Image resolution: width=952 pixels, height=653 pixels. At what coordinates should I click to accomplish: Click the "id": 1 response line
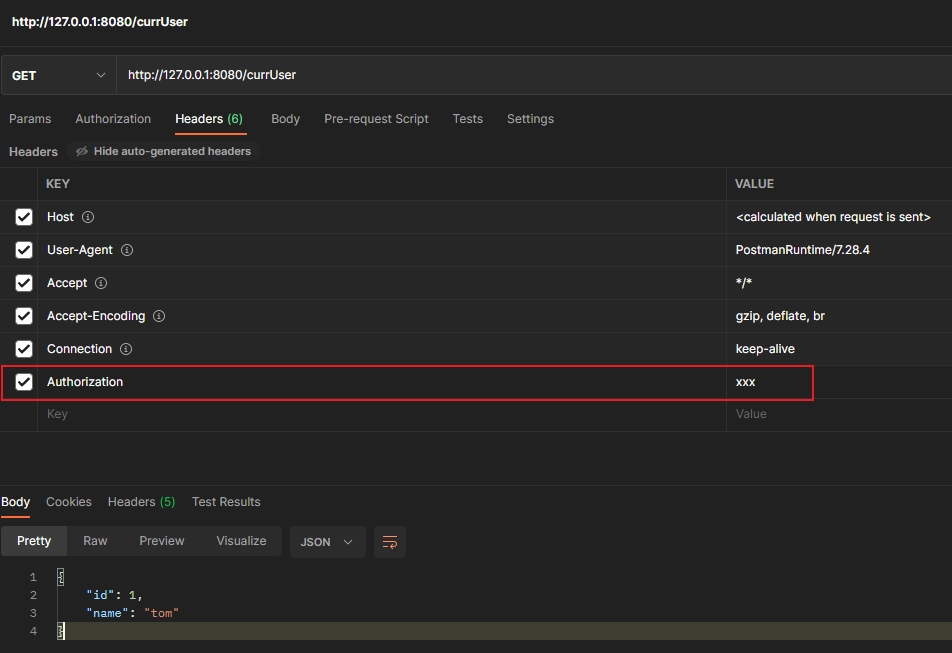(x=114, y=595)
